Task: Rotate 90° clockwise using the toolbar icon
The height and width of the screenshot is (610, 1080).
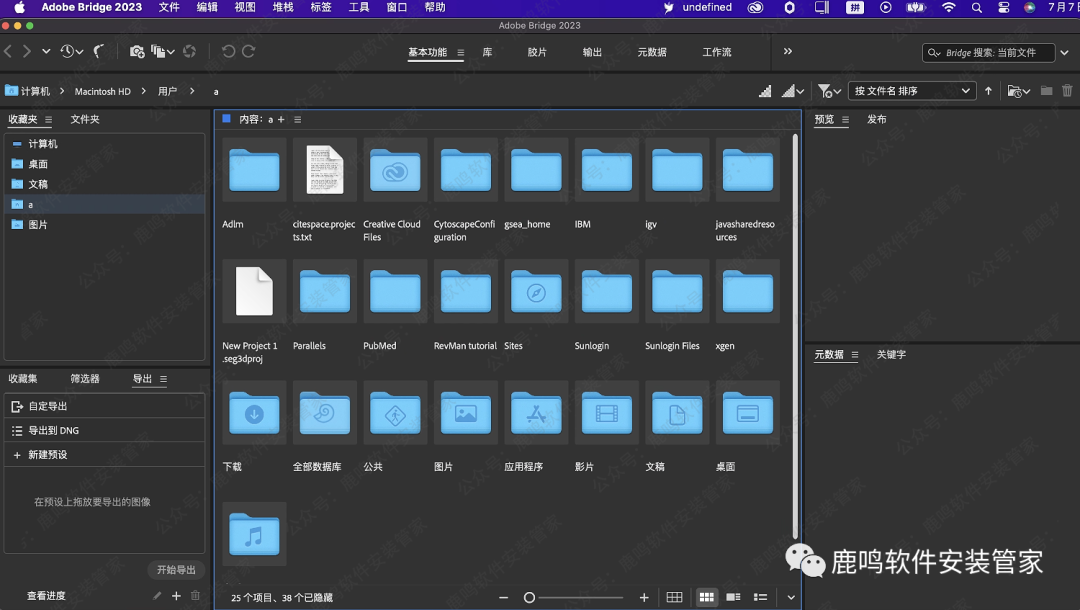Action: tap(249, 51)
